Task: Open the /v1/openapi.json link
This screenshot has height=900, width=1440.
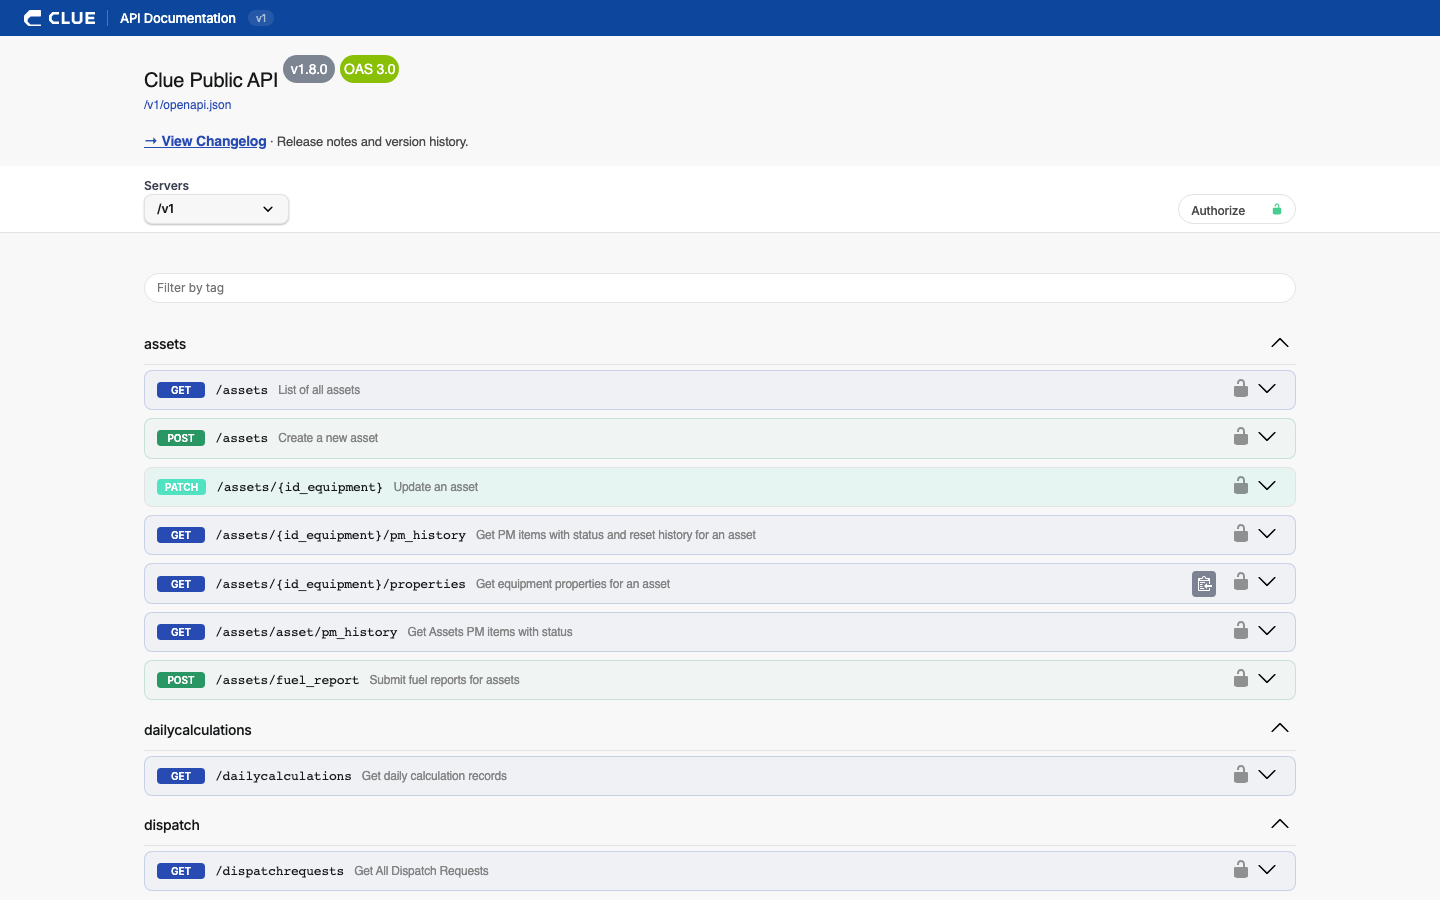Action: pyautogui.click(x=187, y=105)
